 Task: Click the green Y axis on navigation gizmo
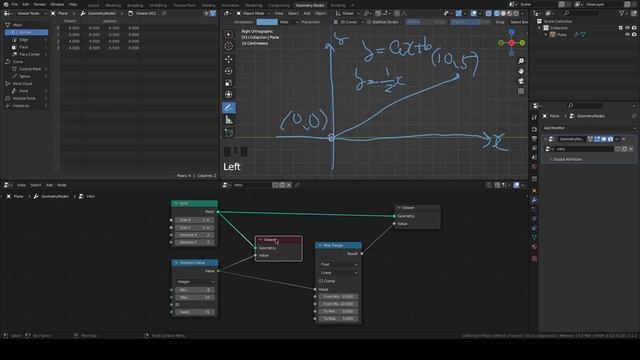(522, 42)
